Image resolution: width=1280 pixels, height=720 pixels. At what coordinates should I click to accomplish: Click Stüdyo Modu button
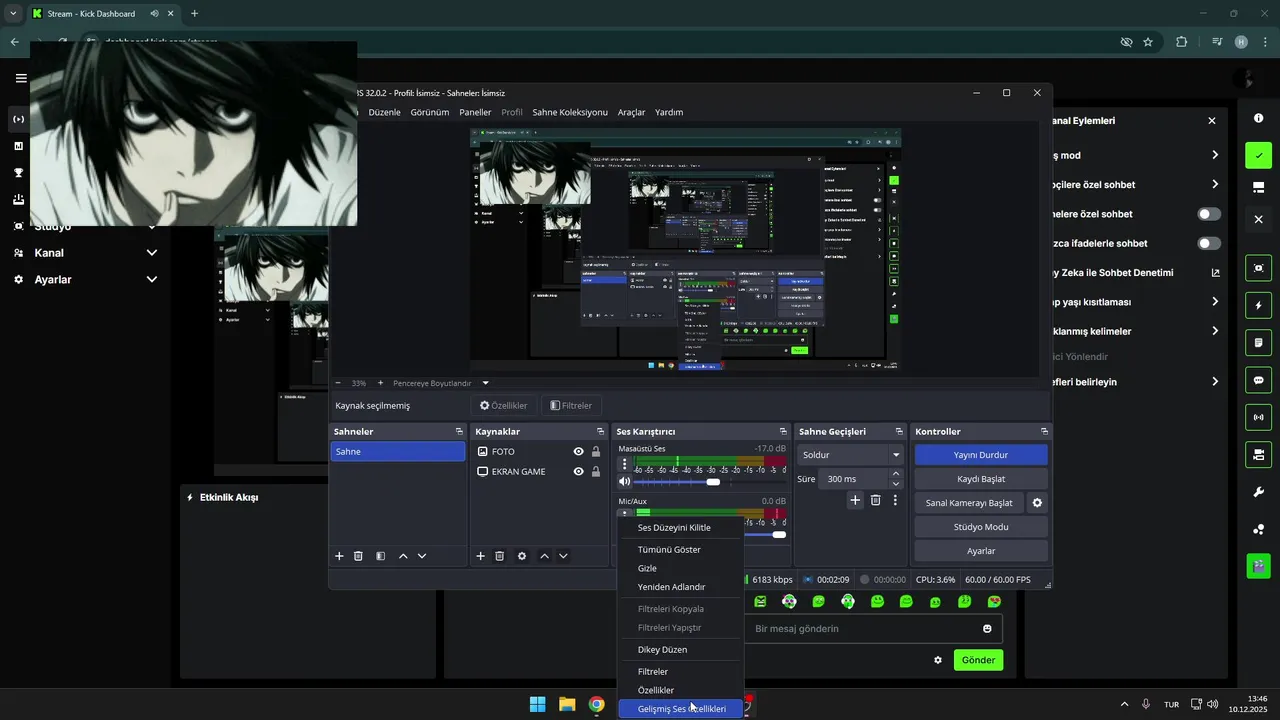pyautogui.click(x=981, y=527)
